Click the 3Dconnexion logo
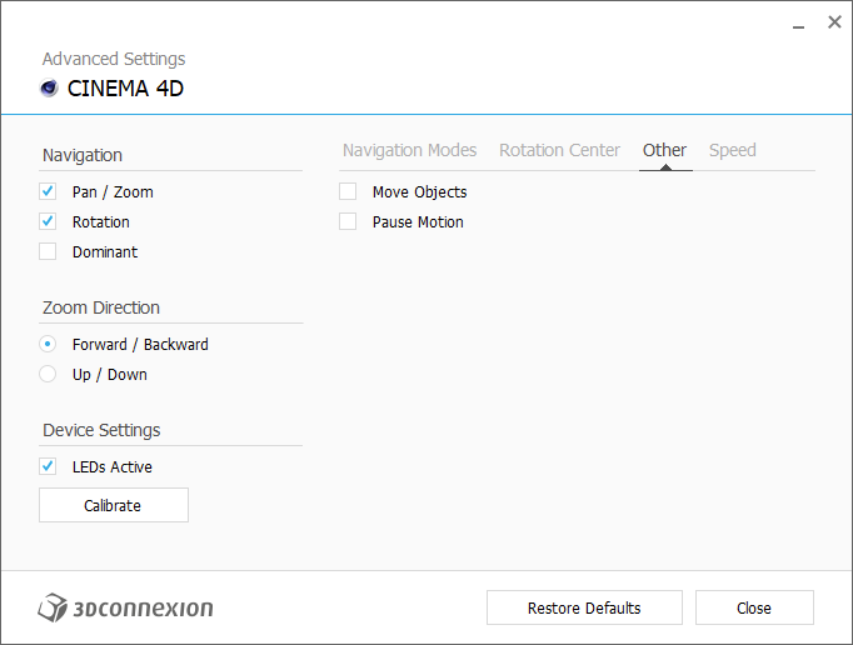853x645 pixels. [126, 607]
